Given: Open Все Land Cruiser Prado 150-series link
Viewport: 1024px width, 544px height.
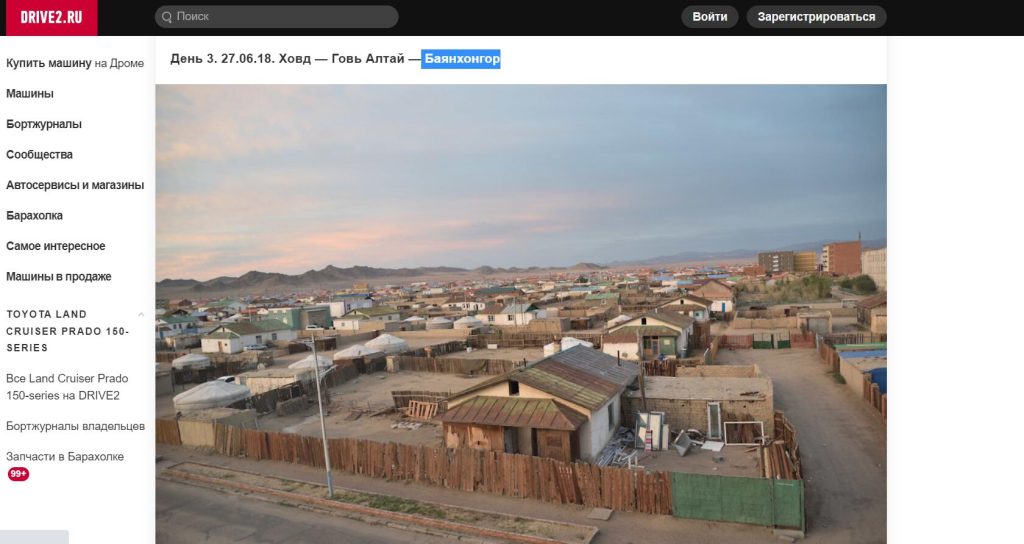Looking at the screenshot, I should tap(67, 387).
